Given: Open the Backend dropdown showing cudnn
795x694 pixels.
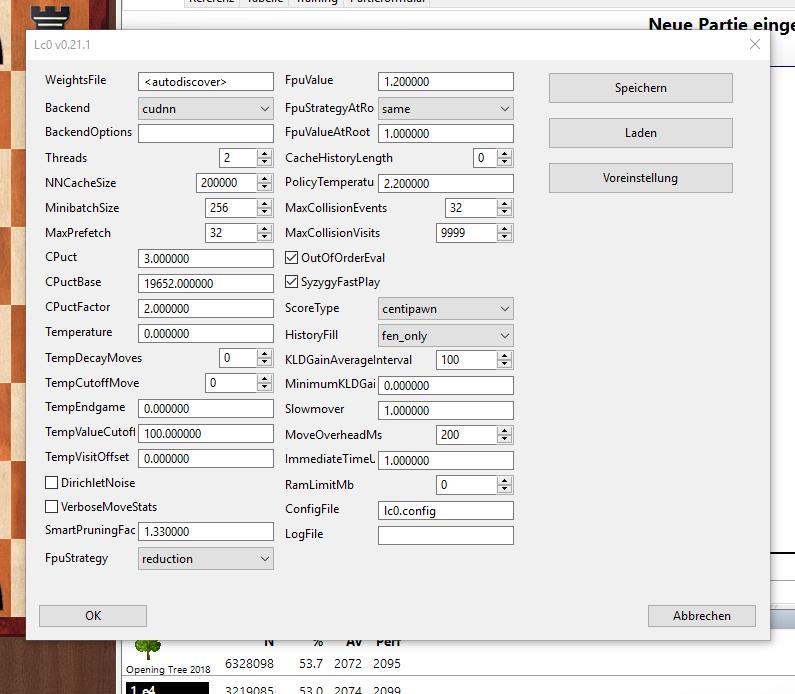Looking at the screenshot, I should (x=206, y=108).
